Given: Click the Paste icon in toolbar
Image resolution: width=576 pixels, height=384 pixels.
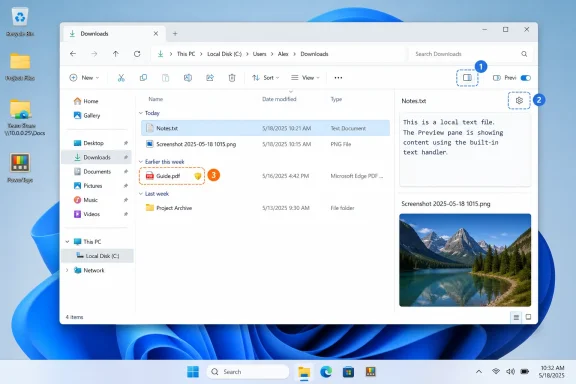Looking at the screenshot, I should click(166, 78).
